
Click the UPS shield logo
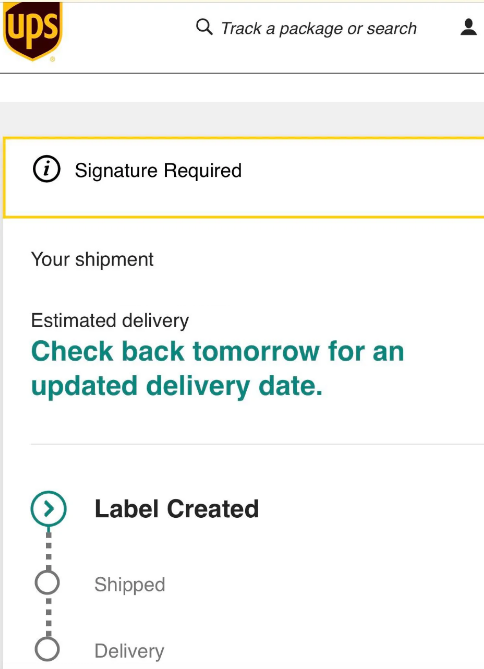point(32,31)
